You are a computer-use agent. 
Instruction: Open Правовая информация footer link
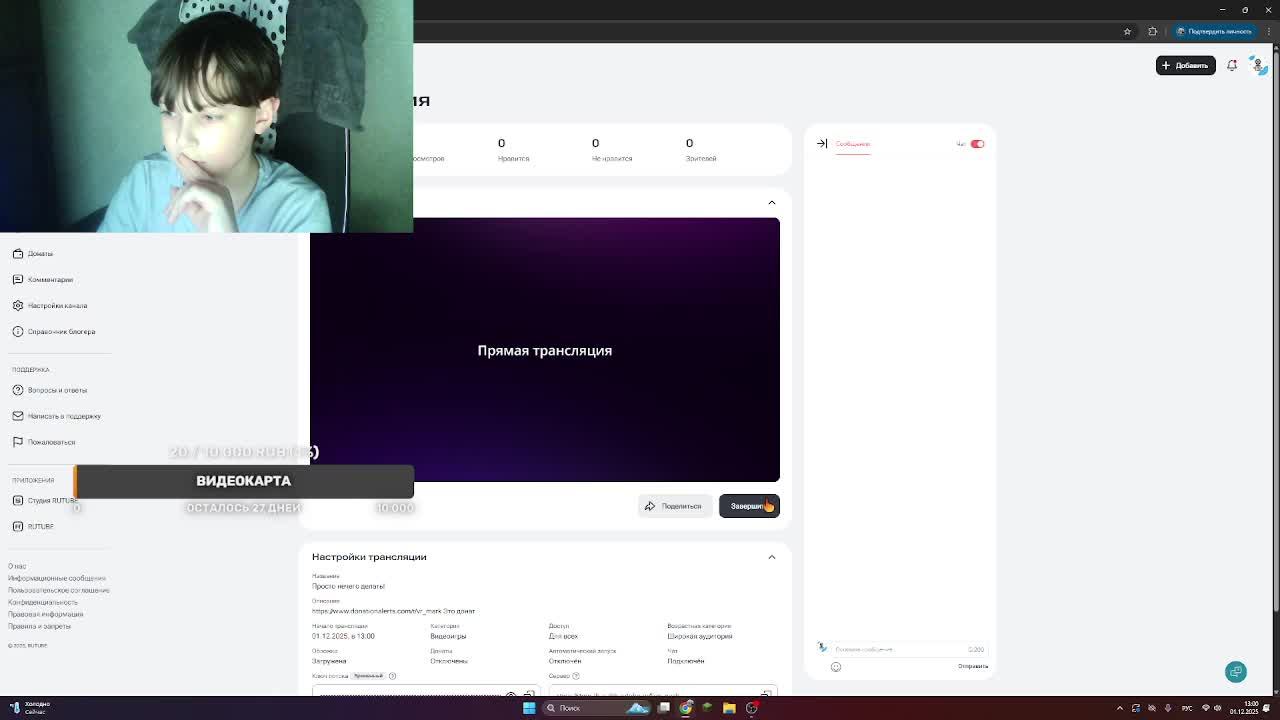click(x=46, y=614)
